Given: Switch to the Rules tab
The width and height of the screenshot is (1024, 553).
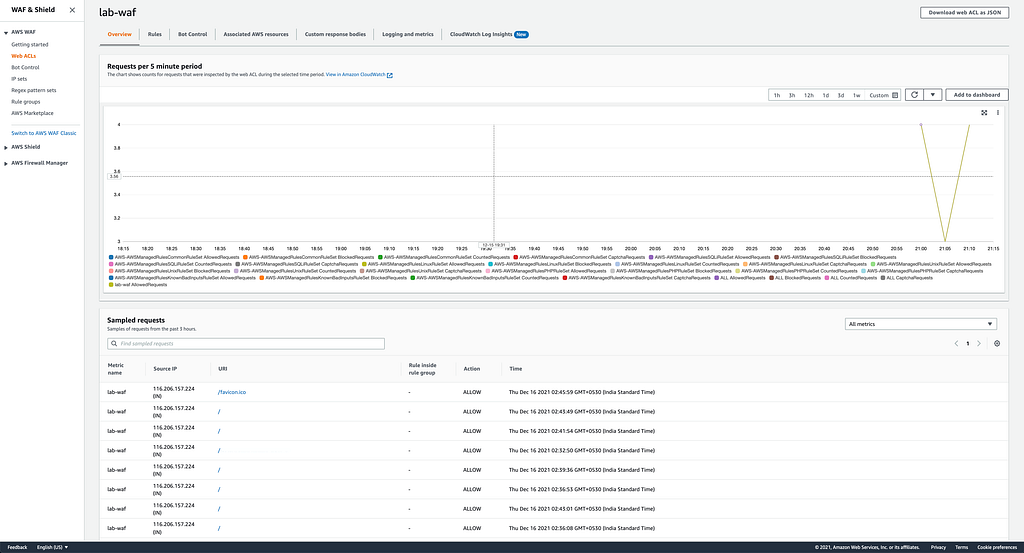Looking at the screenshot, I should 155,34.
